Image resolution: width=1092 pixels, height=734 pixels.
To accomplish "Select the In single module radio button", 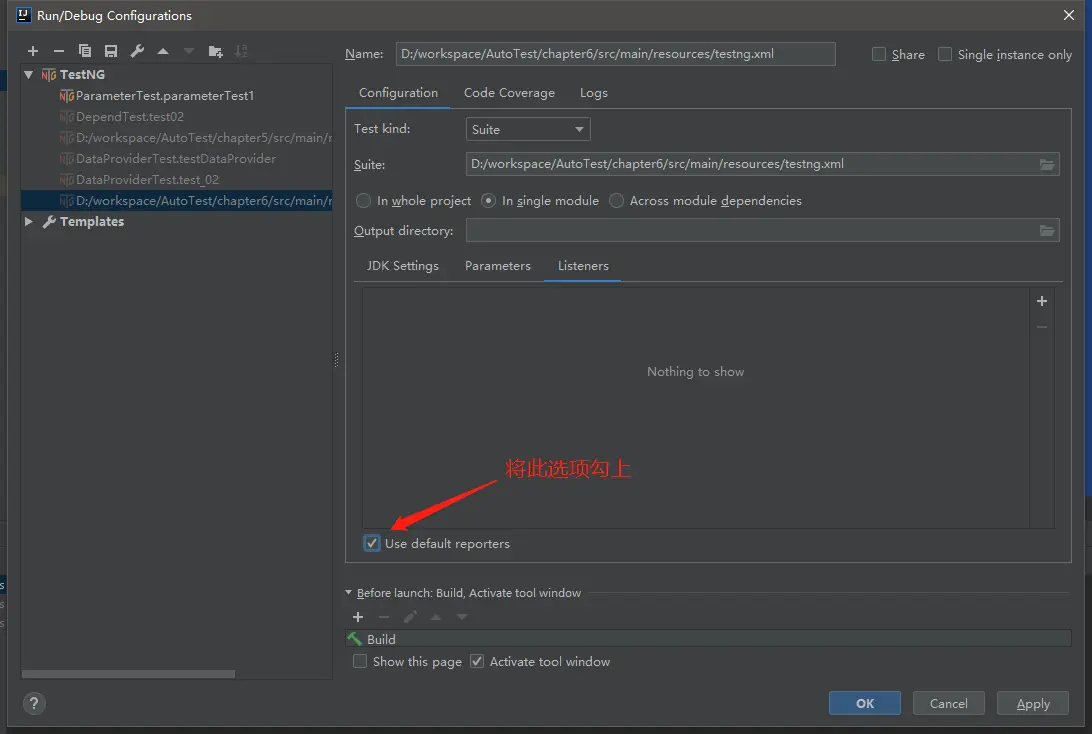I will pos(488,201).
